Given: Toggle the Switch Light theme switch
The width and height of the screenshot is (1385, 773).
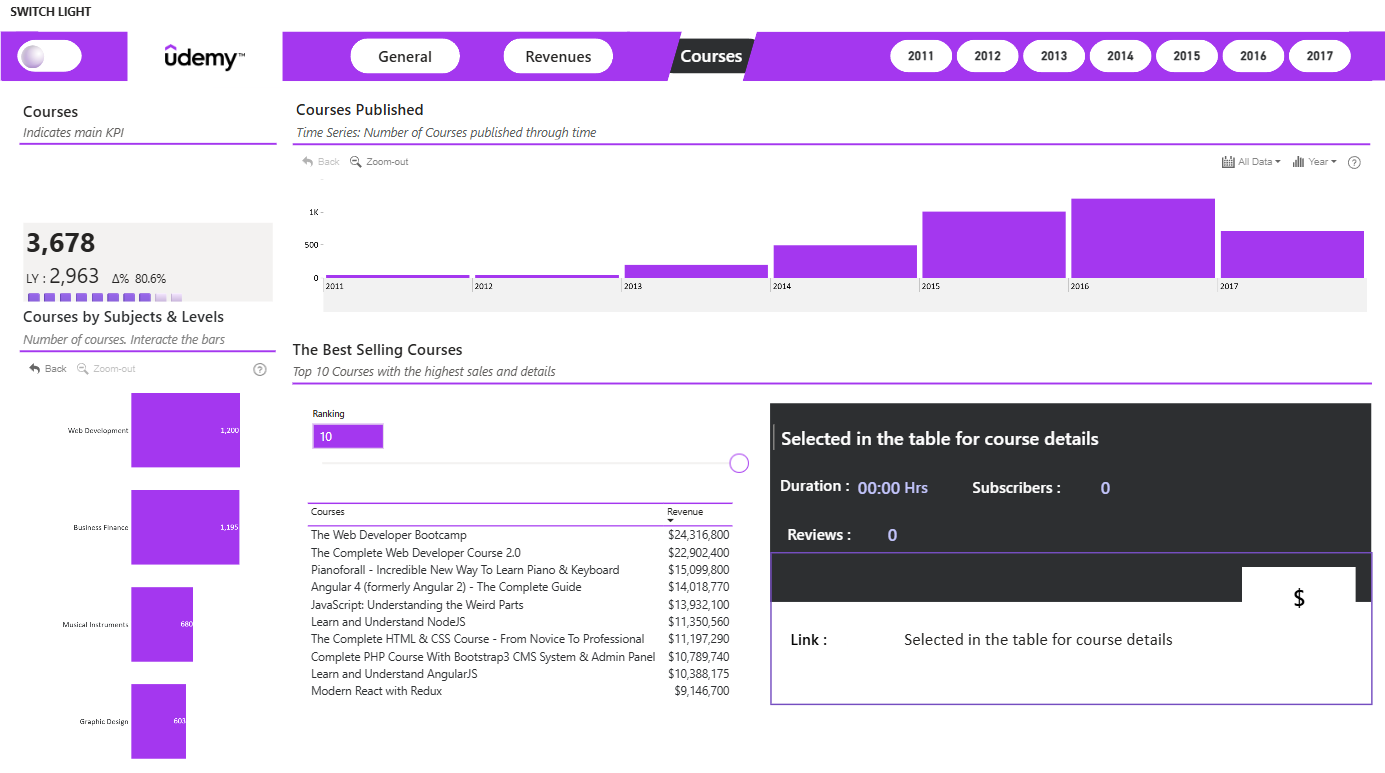Looking at the screenshot, I should (x=50, y=57).
